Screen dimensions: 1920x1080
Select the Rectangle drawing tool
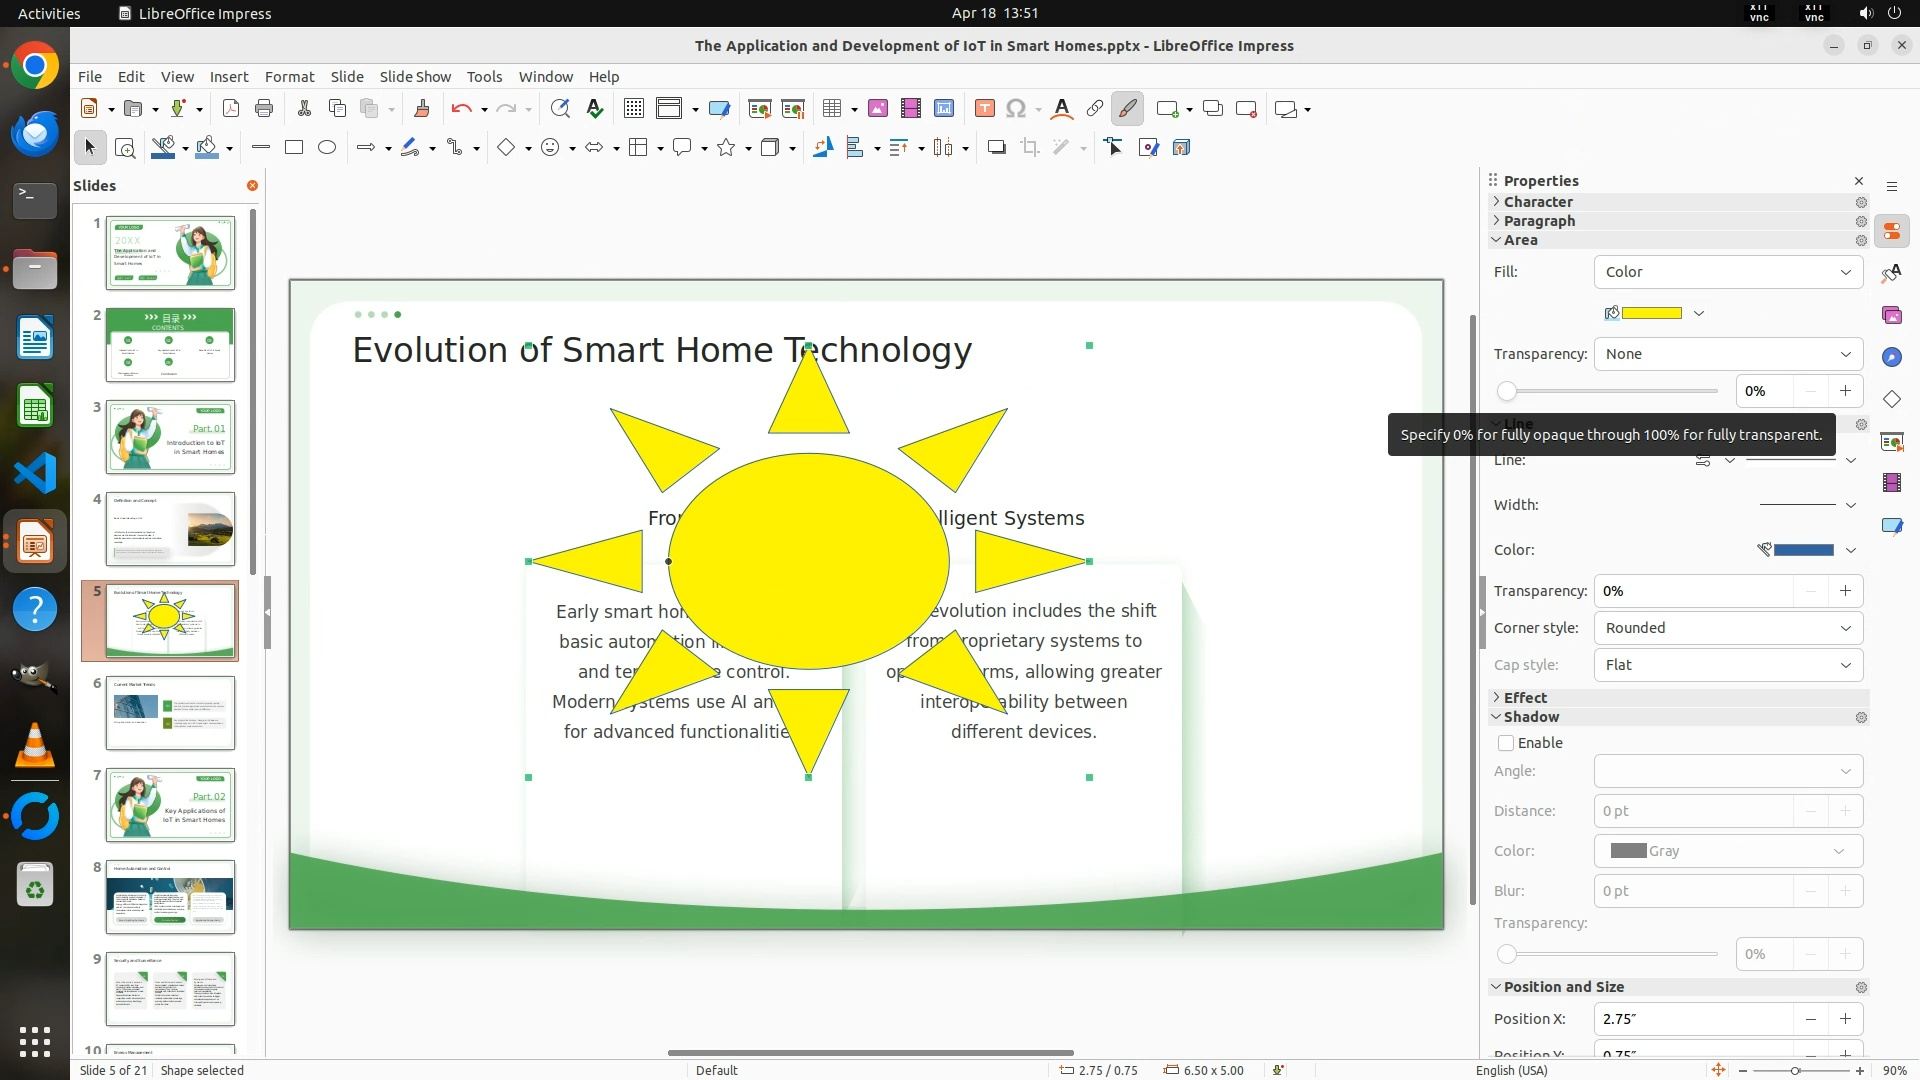coord(294,148)
